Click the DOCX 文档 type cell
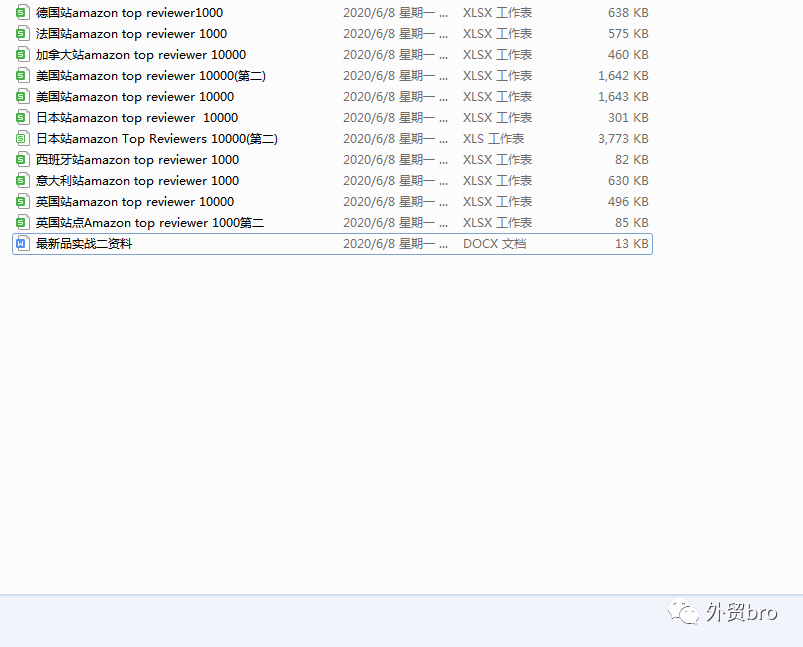The height and width of the screenshot is (647, 803). click(494, 244)
